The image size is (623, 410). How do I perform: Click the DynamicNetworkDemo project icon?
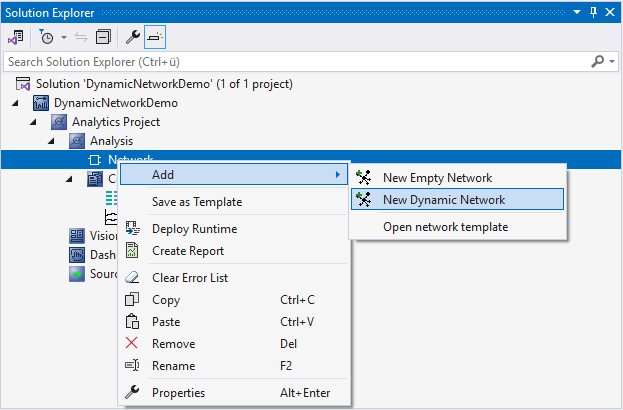(x=41, y=103)
